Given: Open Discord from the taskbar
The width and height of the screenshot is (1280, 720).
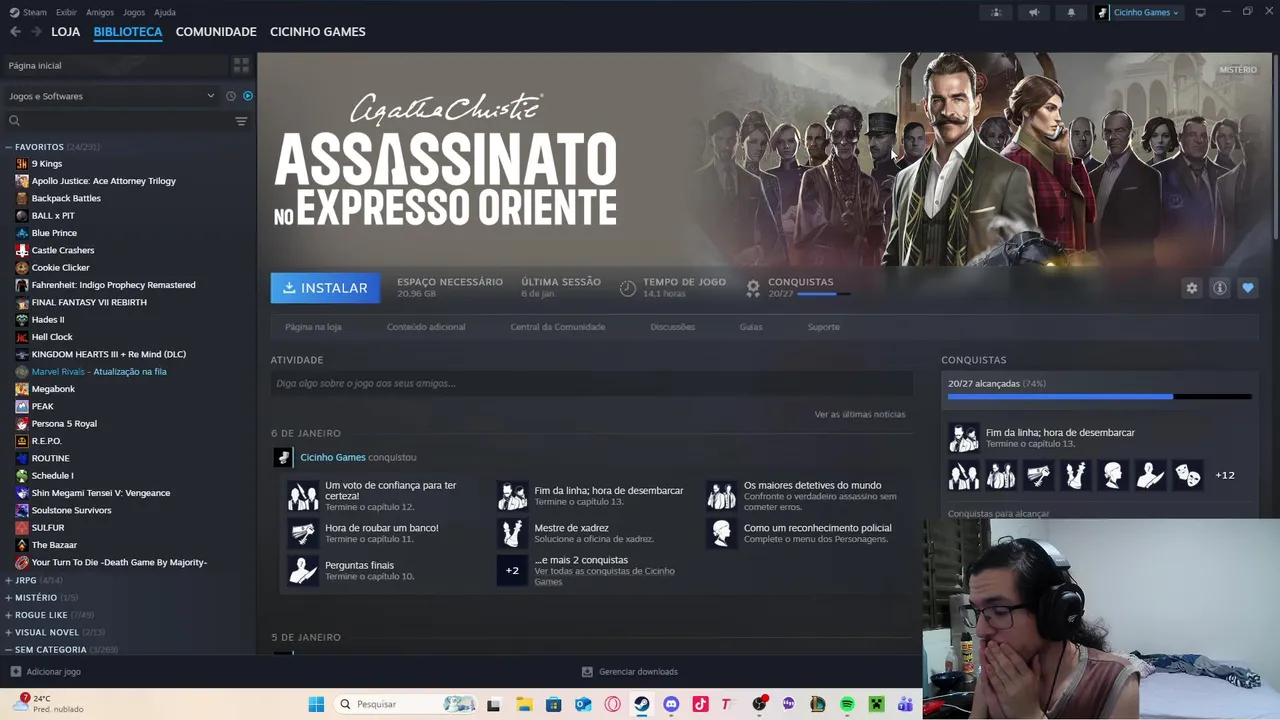Looking at the screenshot, I should [671, 704].
